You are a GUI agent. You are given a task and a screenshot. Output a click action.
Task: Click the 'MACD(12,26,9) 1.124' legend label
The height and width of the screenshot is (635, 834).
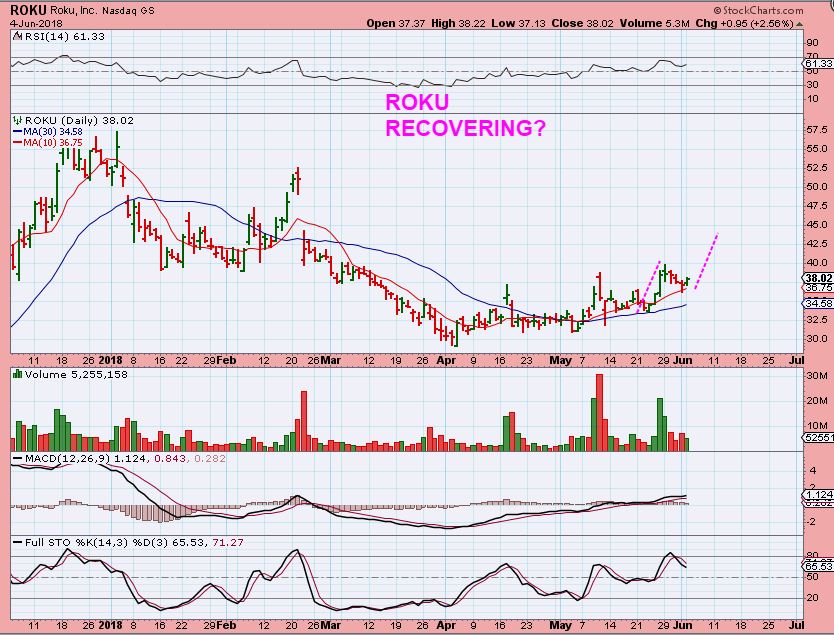pyautogui.click(x=85, y=458)
